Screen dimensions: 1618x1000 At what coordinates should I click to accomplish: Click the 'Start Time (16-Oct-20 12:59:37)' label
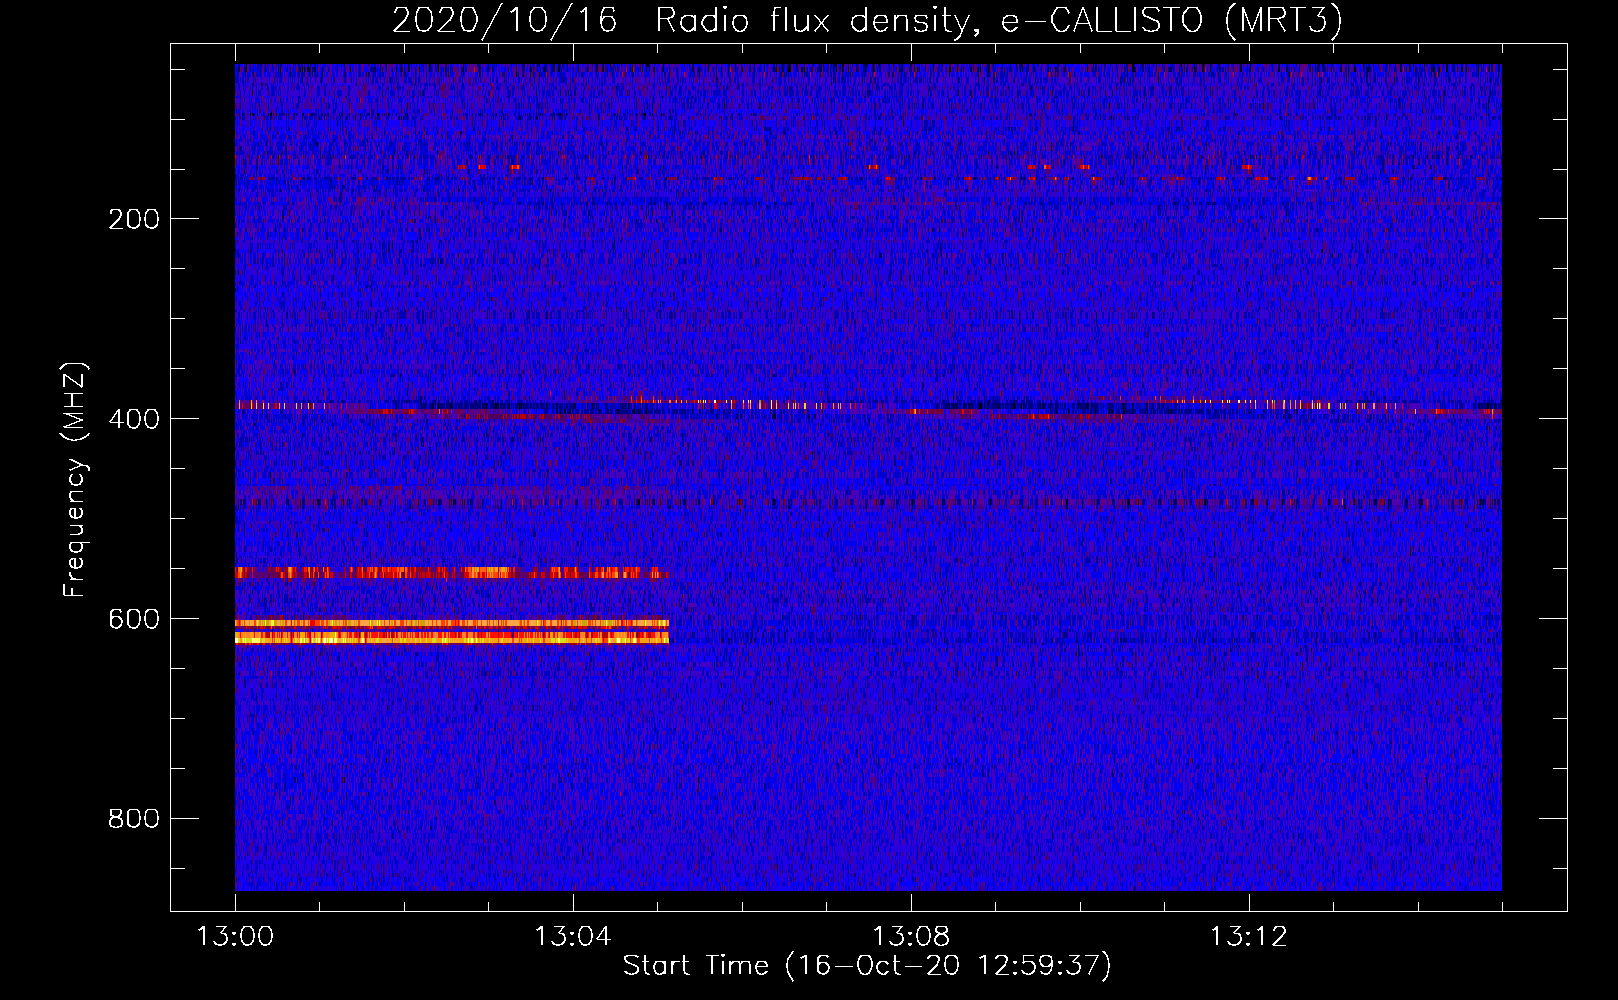click(x=867, y=966)
